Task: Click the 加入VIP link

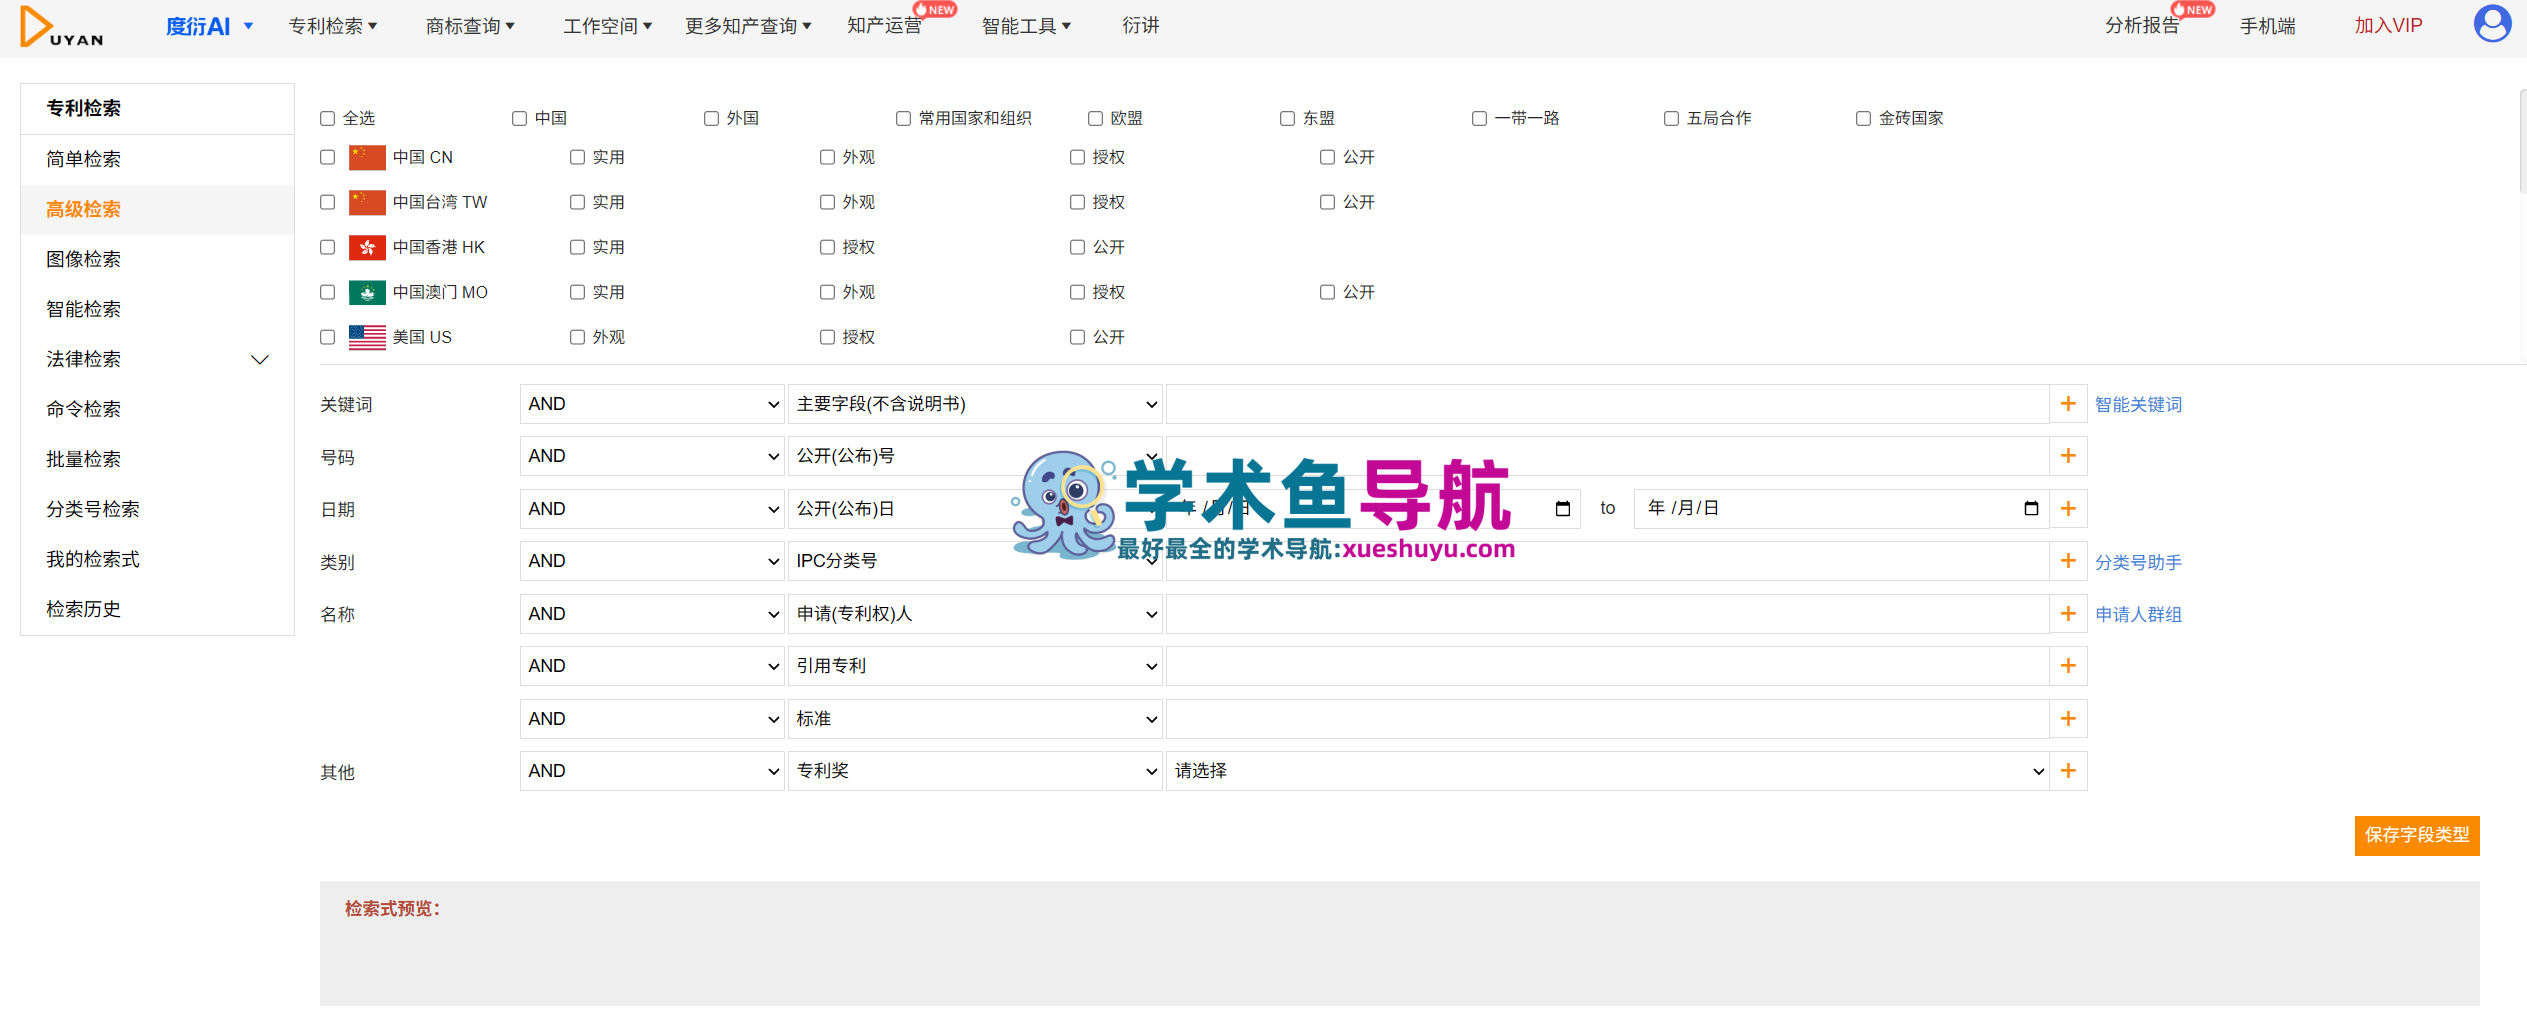Action: point(2388,26)
